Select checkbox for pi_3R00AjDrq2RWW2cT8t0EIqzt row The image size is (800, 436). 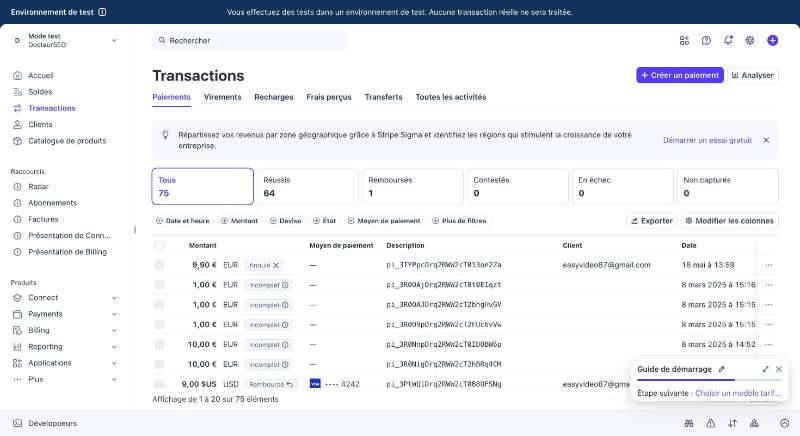point(159,285)
